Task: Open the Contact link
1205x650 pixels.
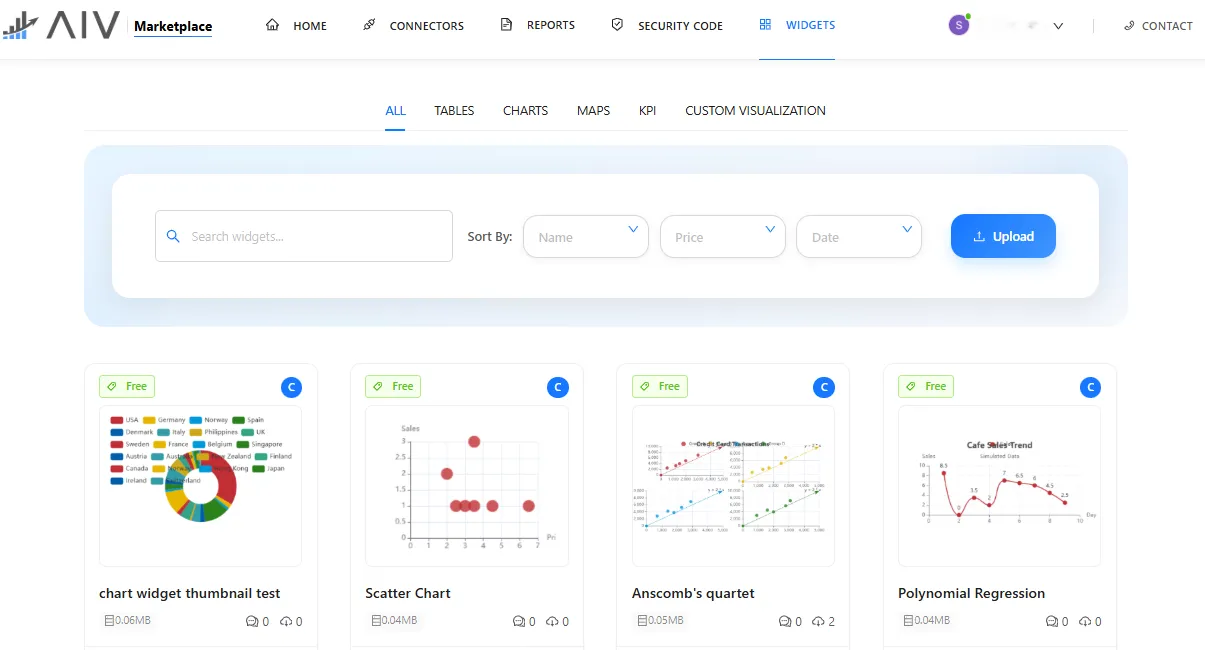Action: [x=1158, y=26]
